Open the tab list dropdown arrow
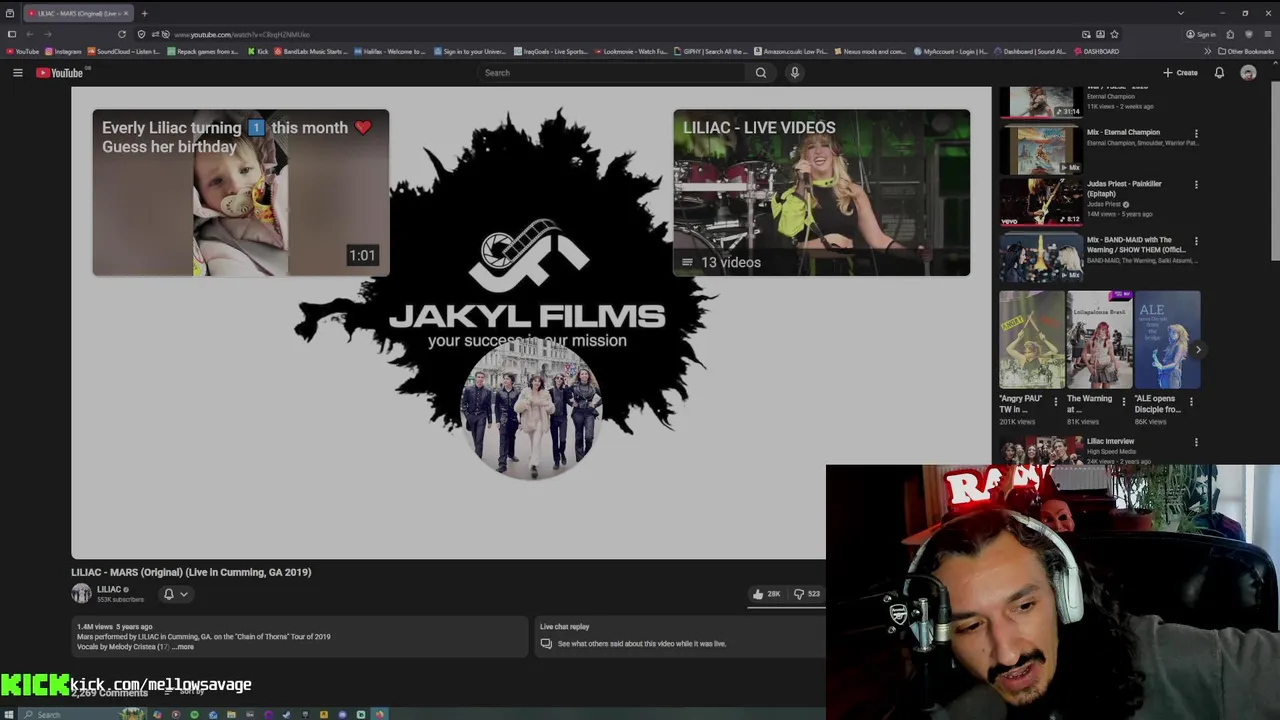This screenshot has height=720, width=1280. (x=1180, y=13)
